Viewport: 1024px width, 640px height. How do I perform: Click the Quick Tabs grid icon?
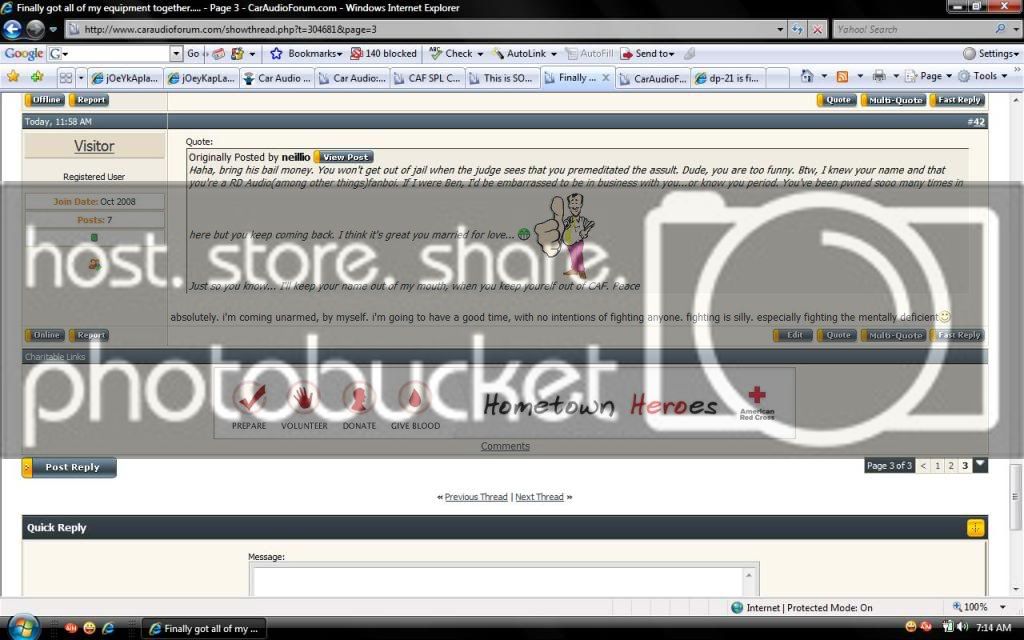[x=66, y=78]
